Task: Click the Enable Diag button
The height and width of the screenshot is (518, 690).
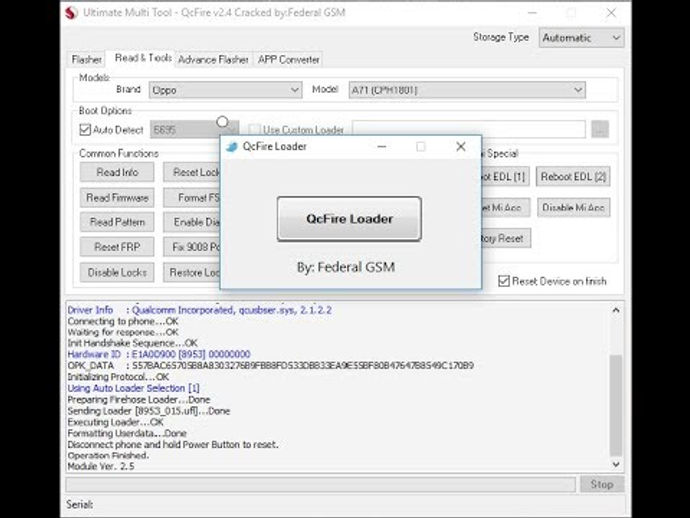Action: pos(191,222)
